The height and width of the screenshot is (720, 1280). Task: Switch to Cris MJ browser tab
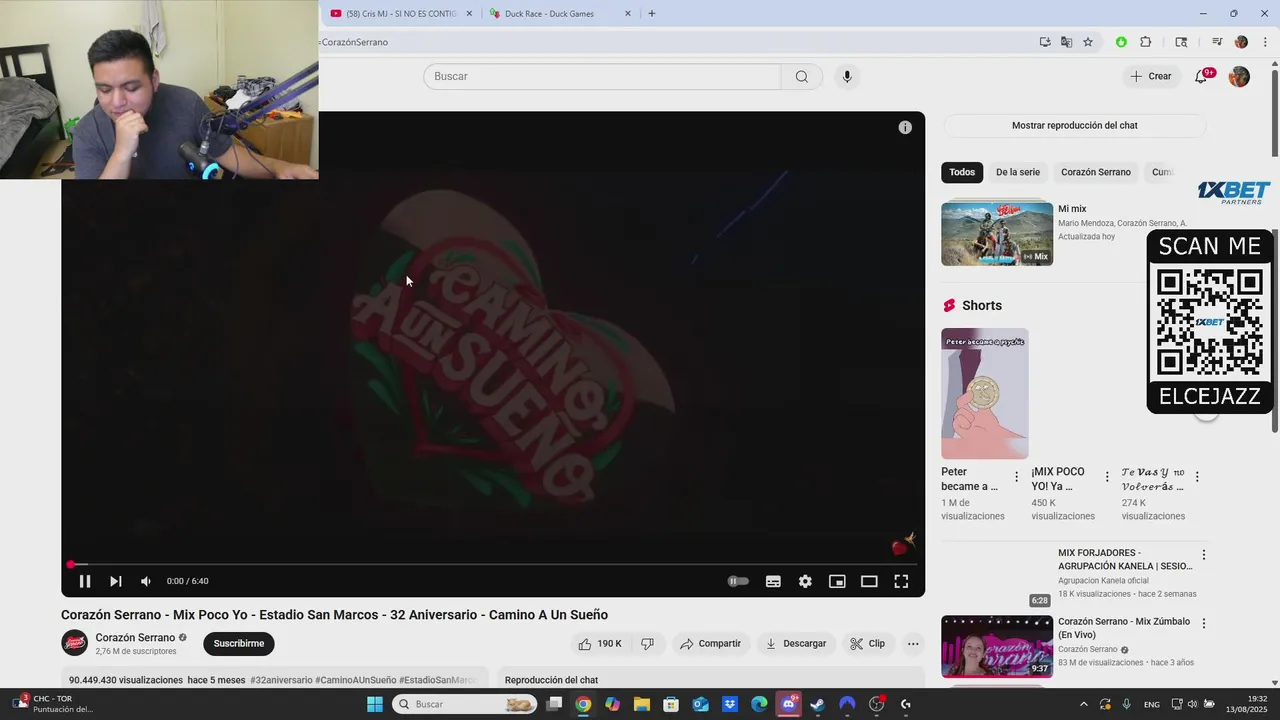pos(400,14)
